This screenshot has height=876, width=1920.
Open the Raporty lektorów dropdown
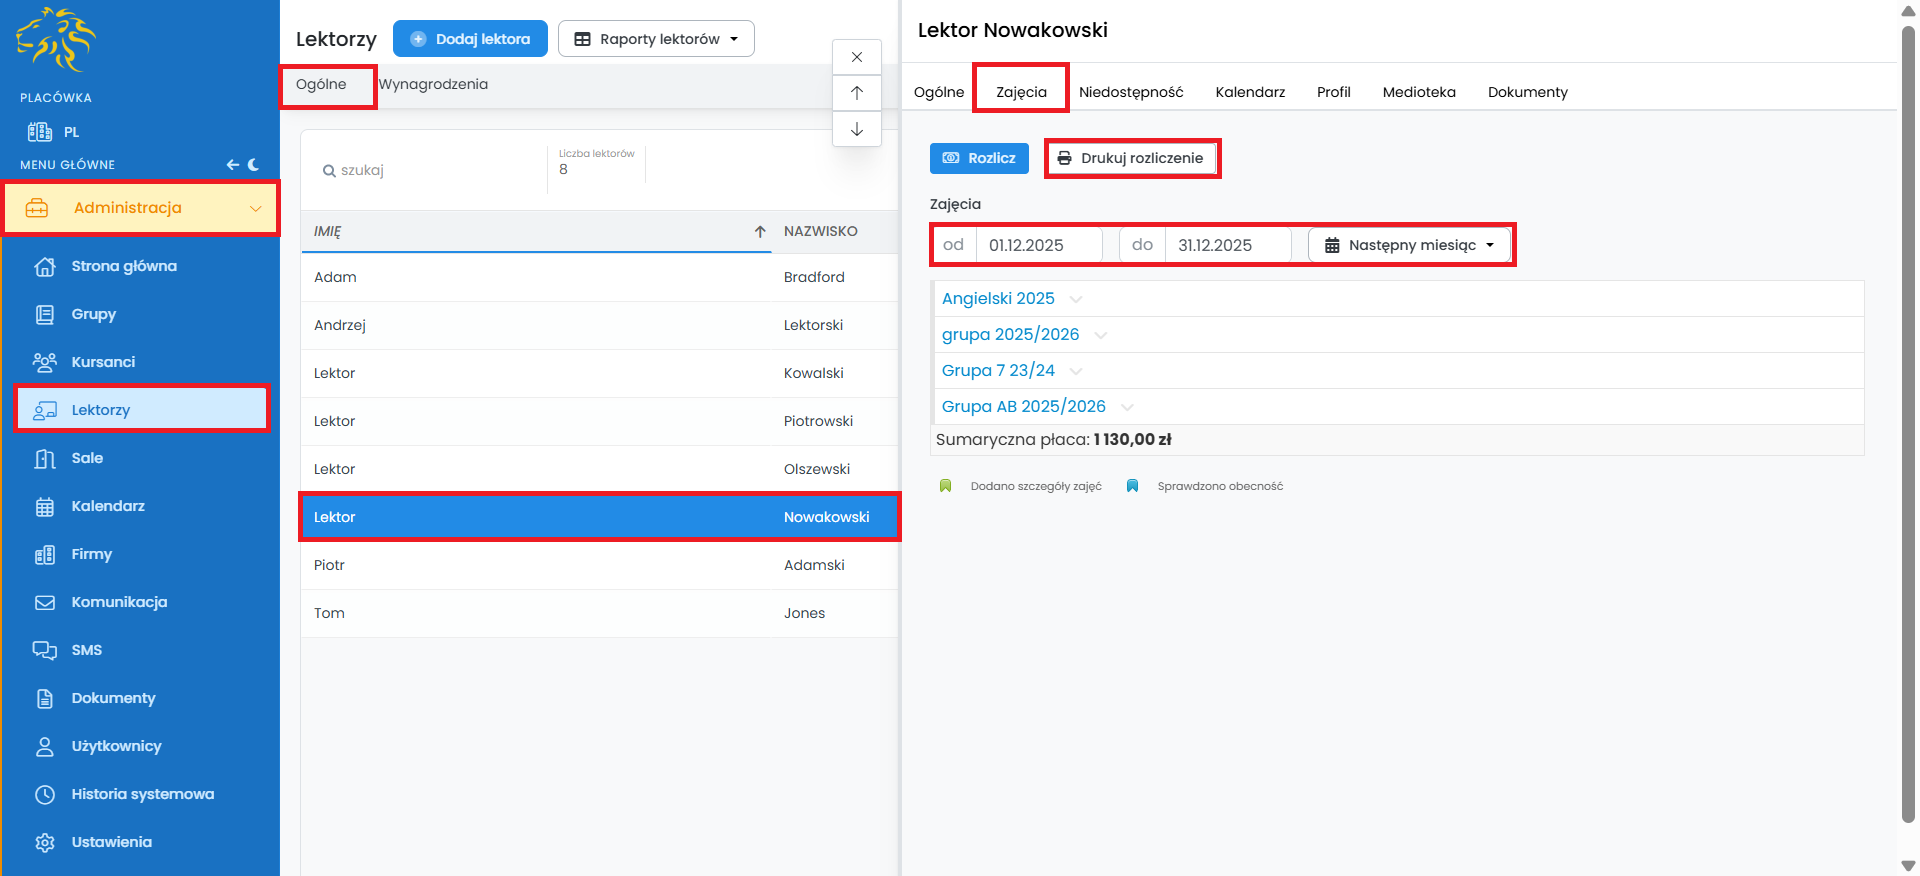pos(656,39)
